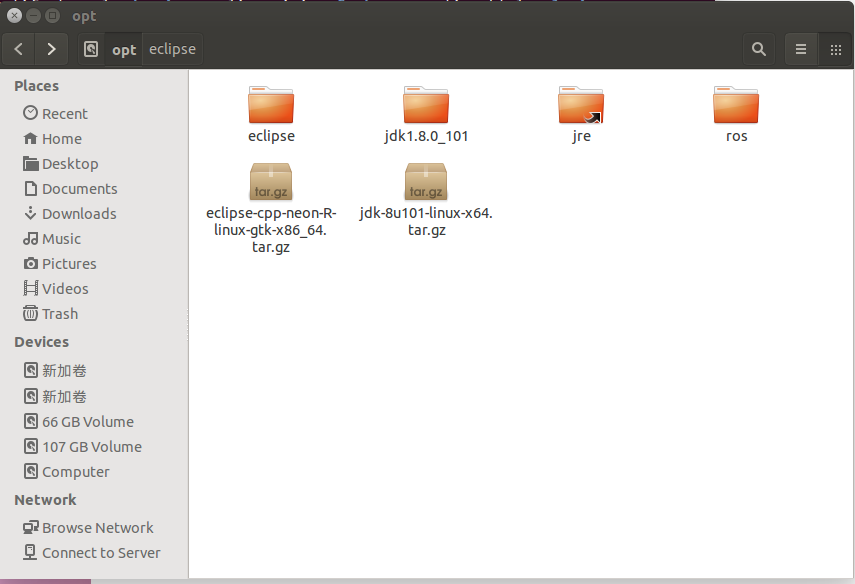Open the 66 GB Volume device
The image size is (855, 584).
click(x=94, y=422)
